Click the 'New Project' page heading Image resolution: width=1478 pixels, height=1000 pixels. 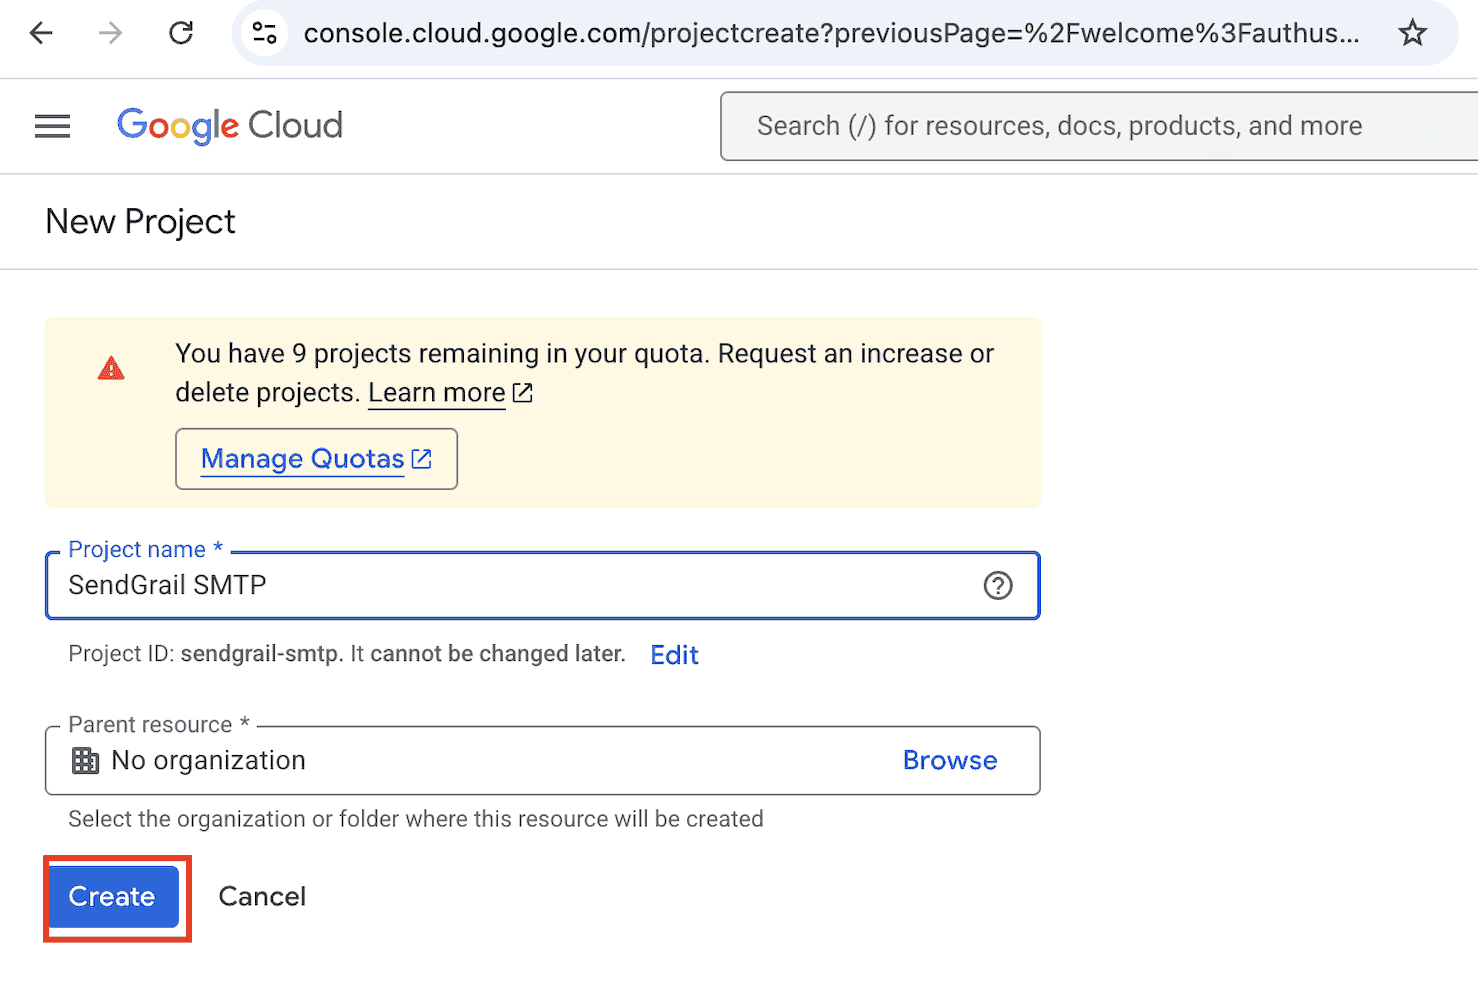pos(141,222)
